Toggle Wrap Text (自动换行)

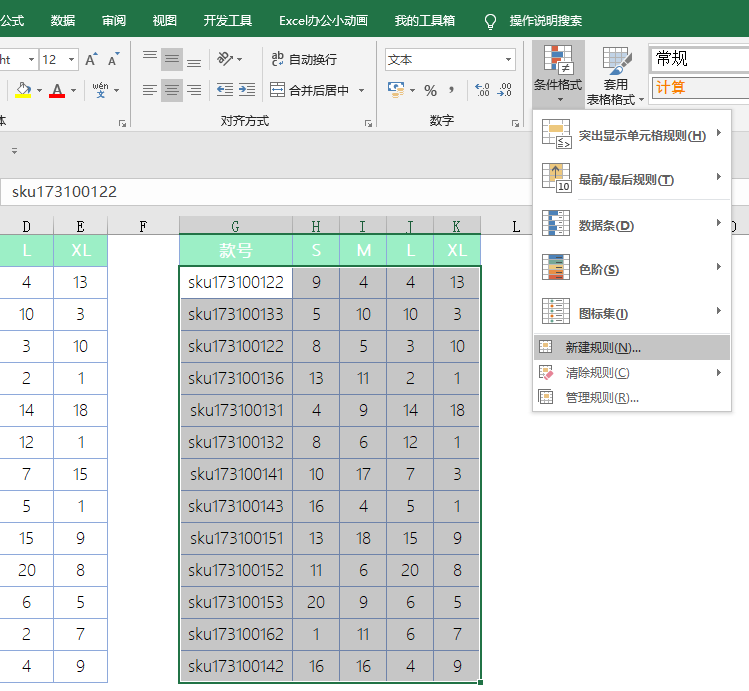tap(302, 60)
